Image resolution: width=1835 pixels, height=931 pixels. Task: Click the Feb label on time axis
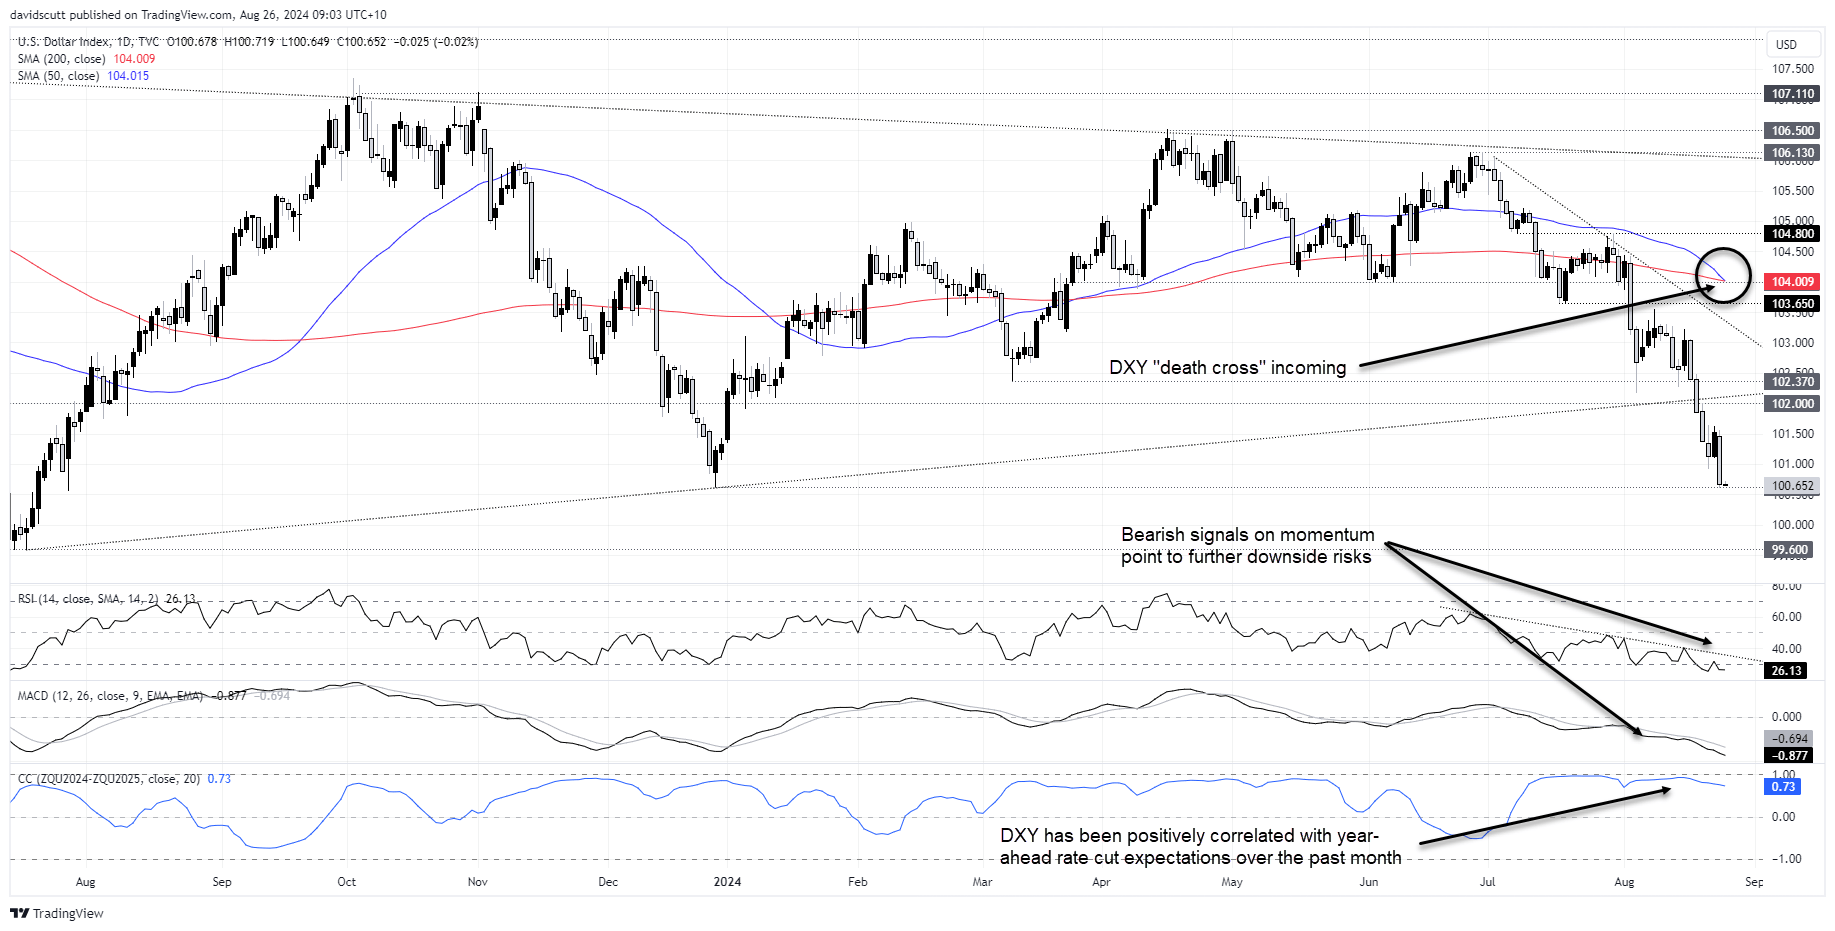[857, 882]
